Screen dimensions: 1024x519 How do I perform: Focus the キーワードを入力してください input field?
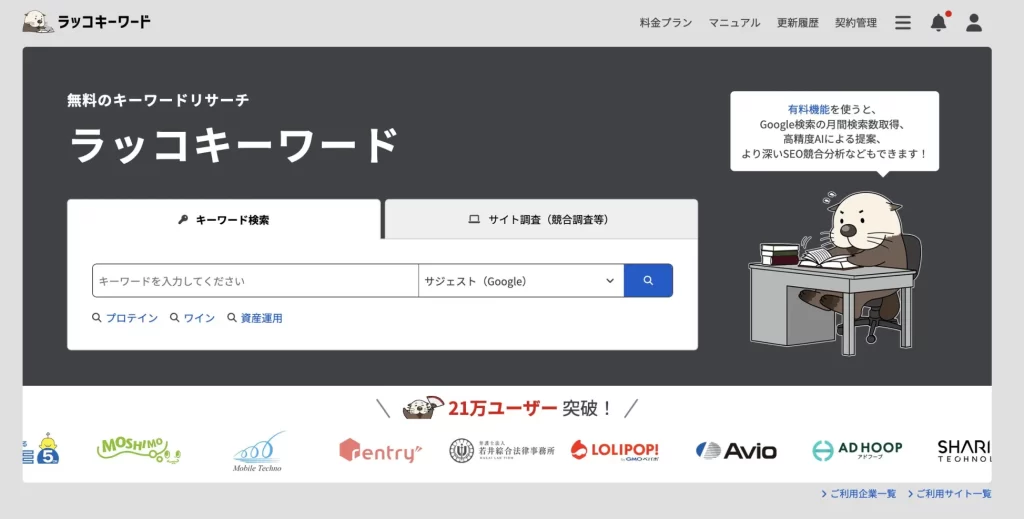255,281
